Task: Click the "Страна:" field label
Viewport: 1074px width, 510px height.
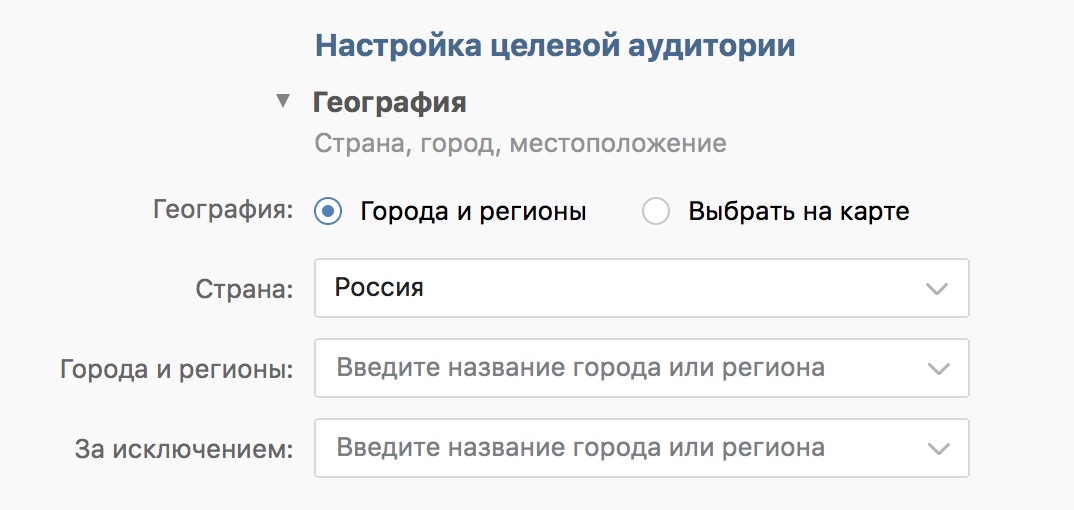Action: coord(244,289)
